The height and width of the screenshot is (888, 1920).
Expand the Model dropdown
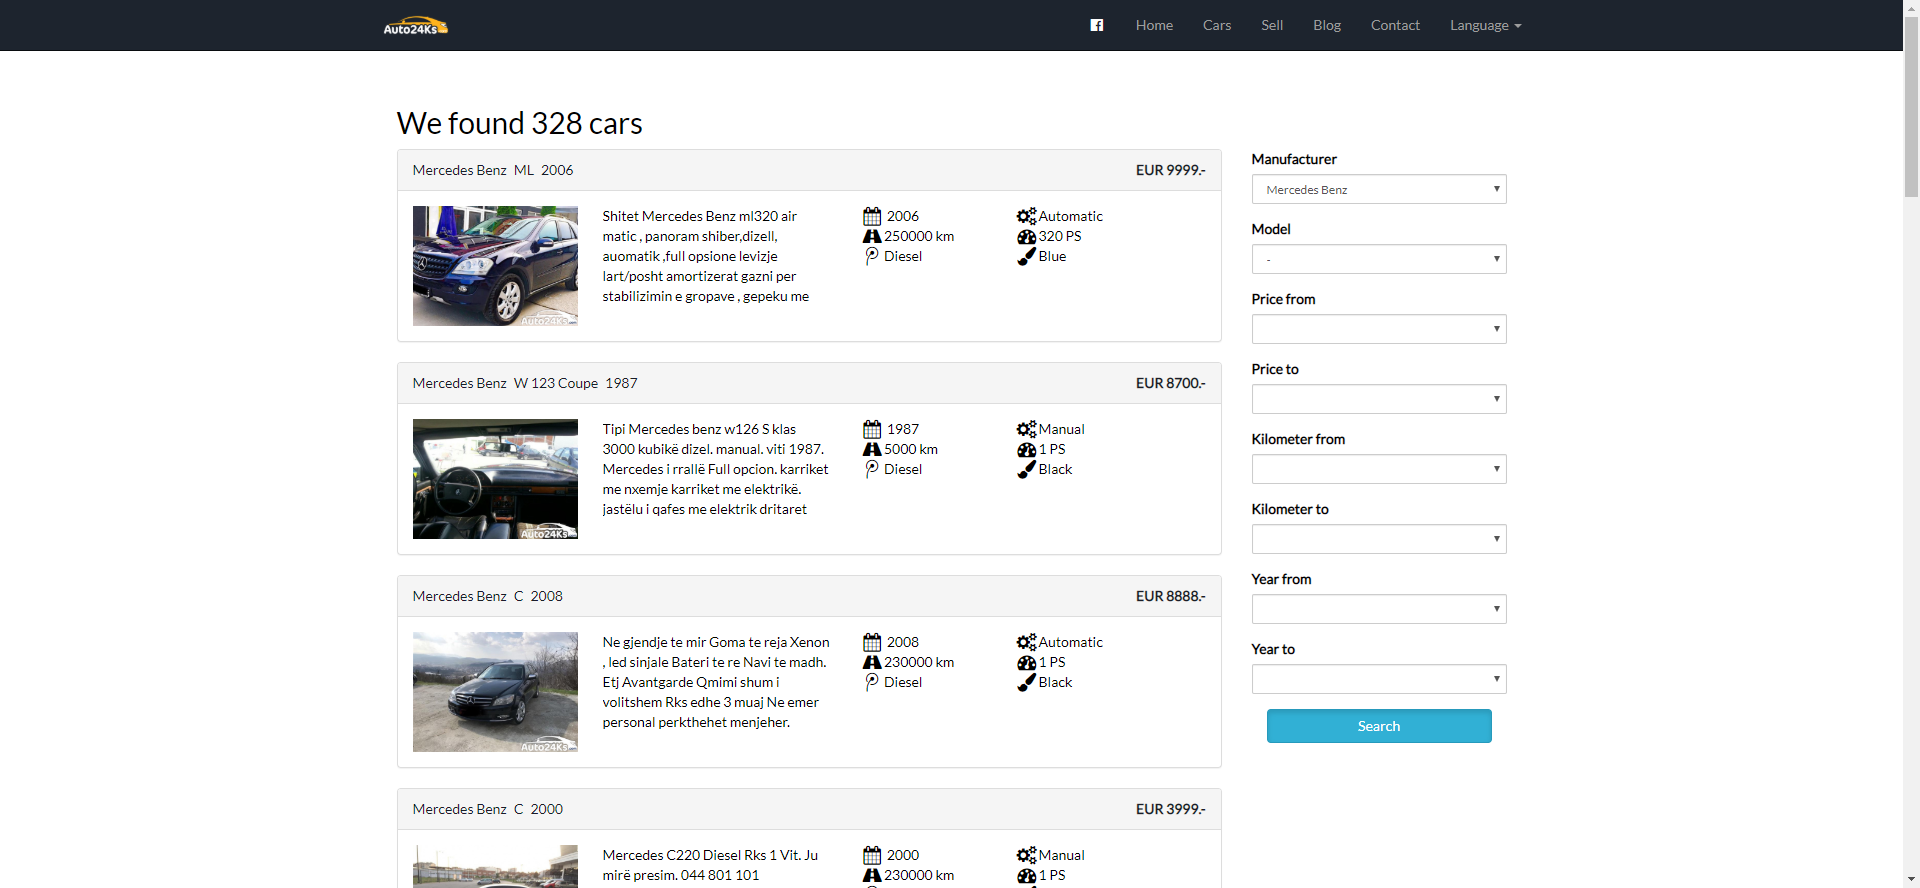(1379, 259)
